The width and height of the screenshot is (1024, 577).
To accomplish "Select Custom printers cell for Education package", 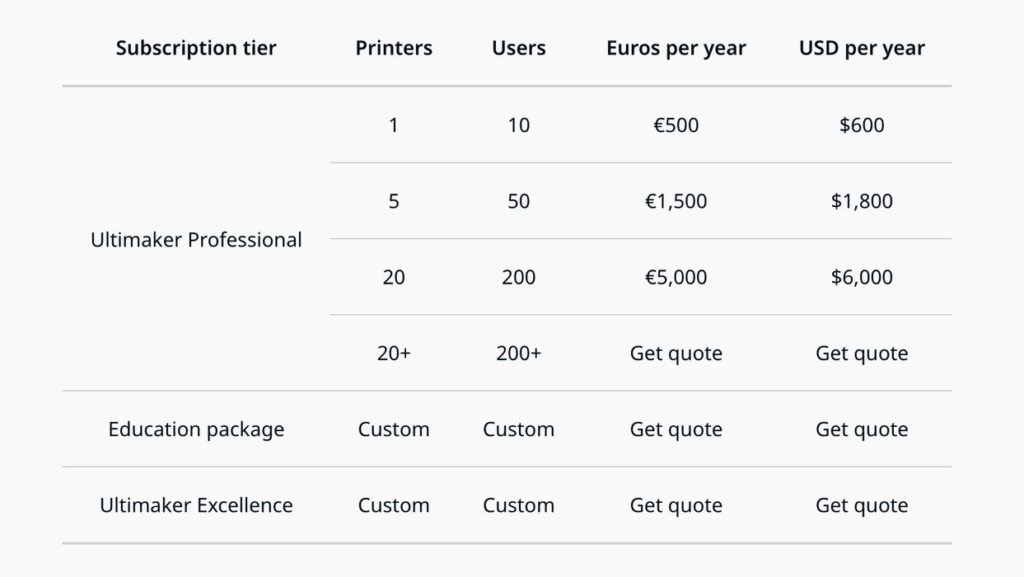I will click(394, 429).
